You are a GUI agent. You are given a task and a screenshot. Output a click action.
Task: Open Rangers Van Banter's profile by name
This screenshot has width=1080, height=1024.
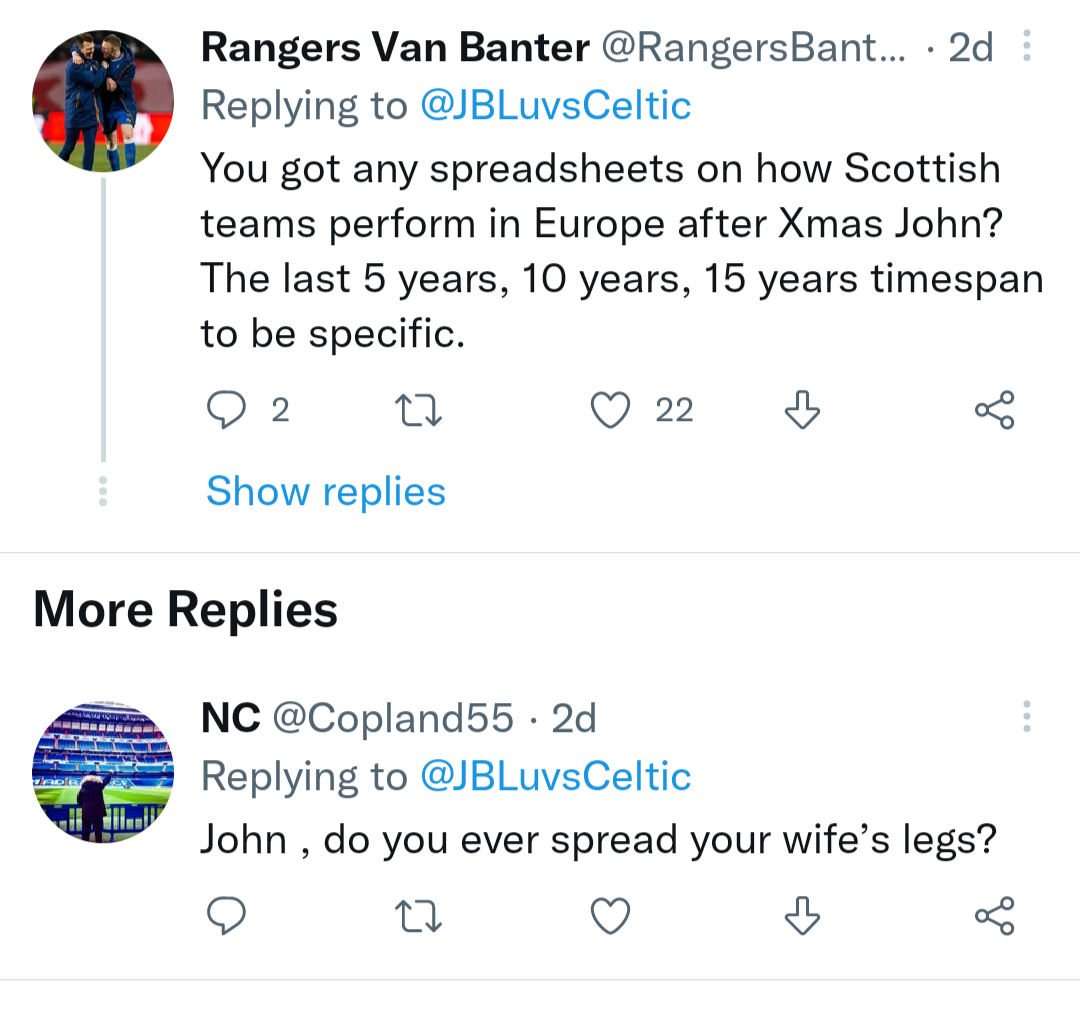point(393,47)
